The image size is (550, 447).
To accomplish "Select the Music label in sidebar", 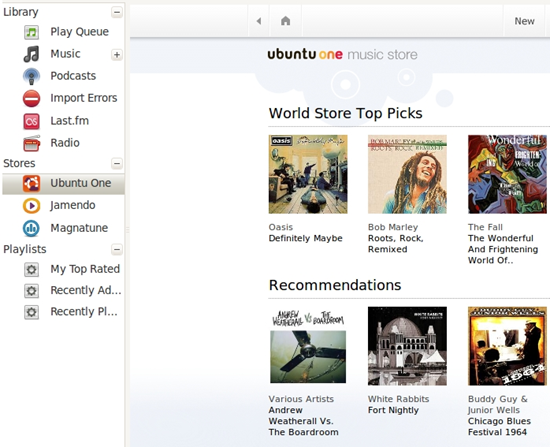I will pos(65,54).
